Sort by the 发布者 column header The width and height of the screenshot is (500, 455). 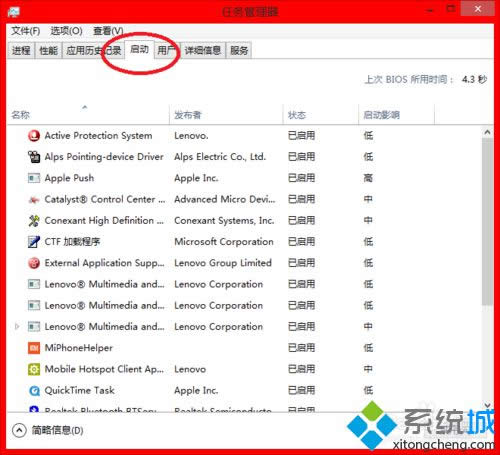[x=226, y=115]
